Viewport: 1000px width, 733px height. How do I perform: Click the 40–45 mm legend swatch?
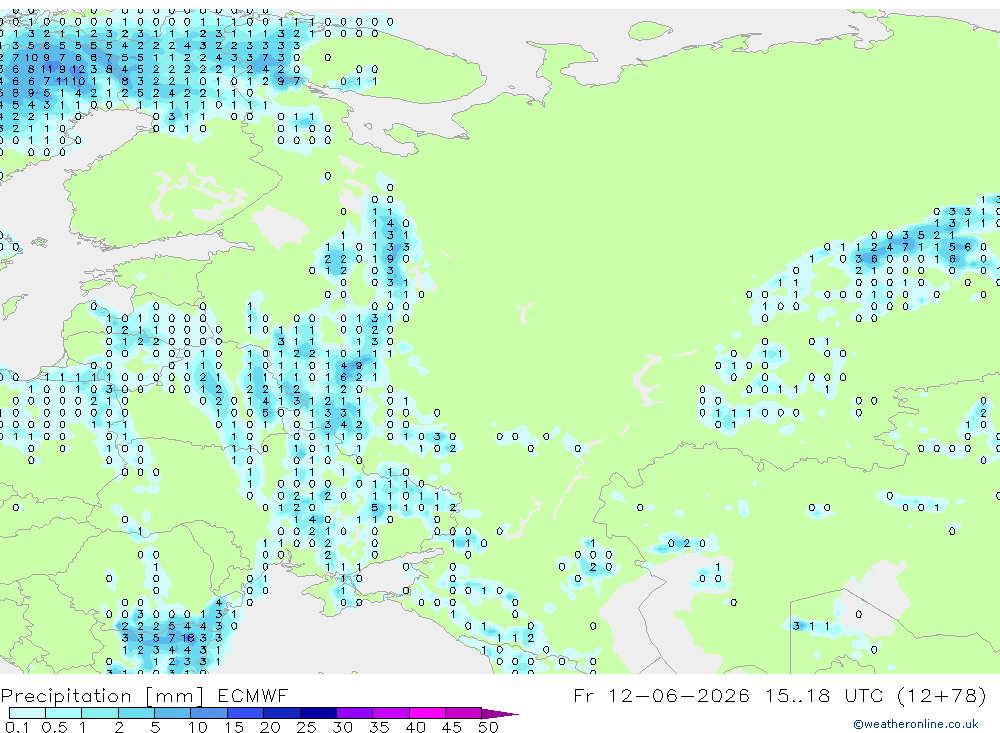427,713
